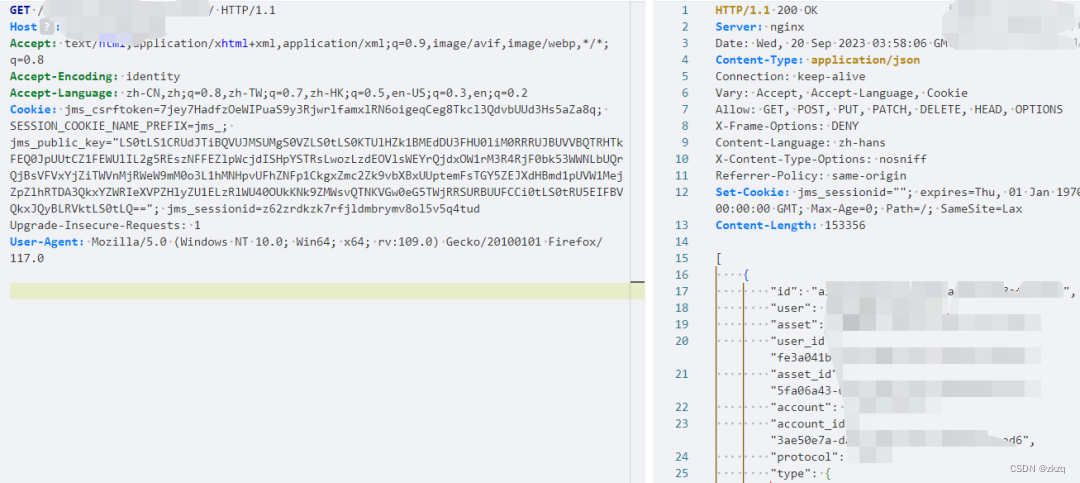Click line number 16 in response gutter
Image resolution: width=1080 pixels, height=483 pixels.
pyautogui.click(x=682, y=275)
